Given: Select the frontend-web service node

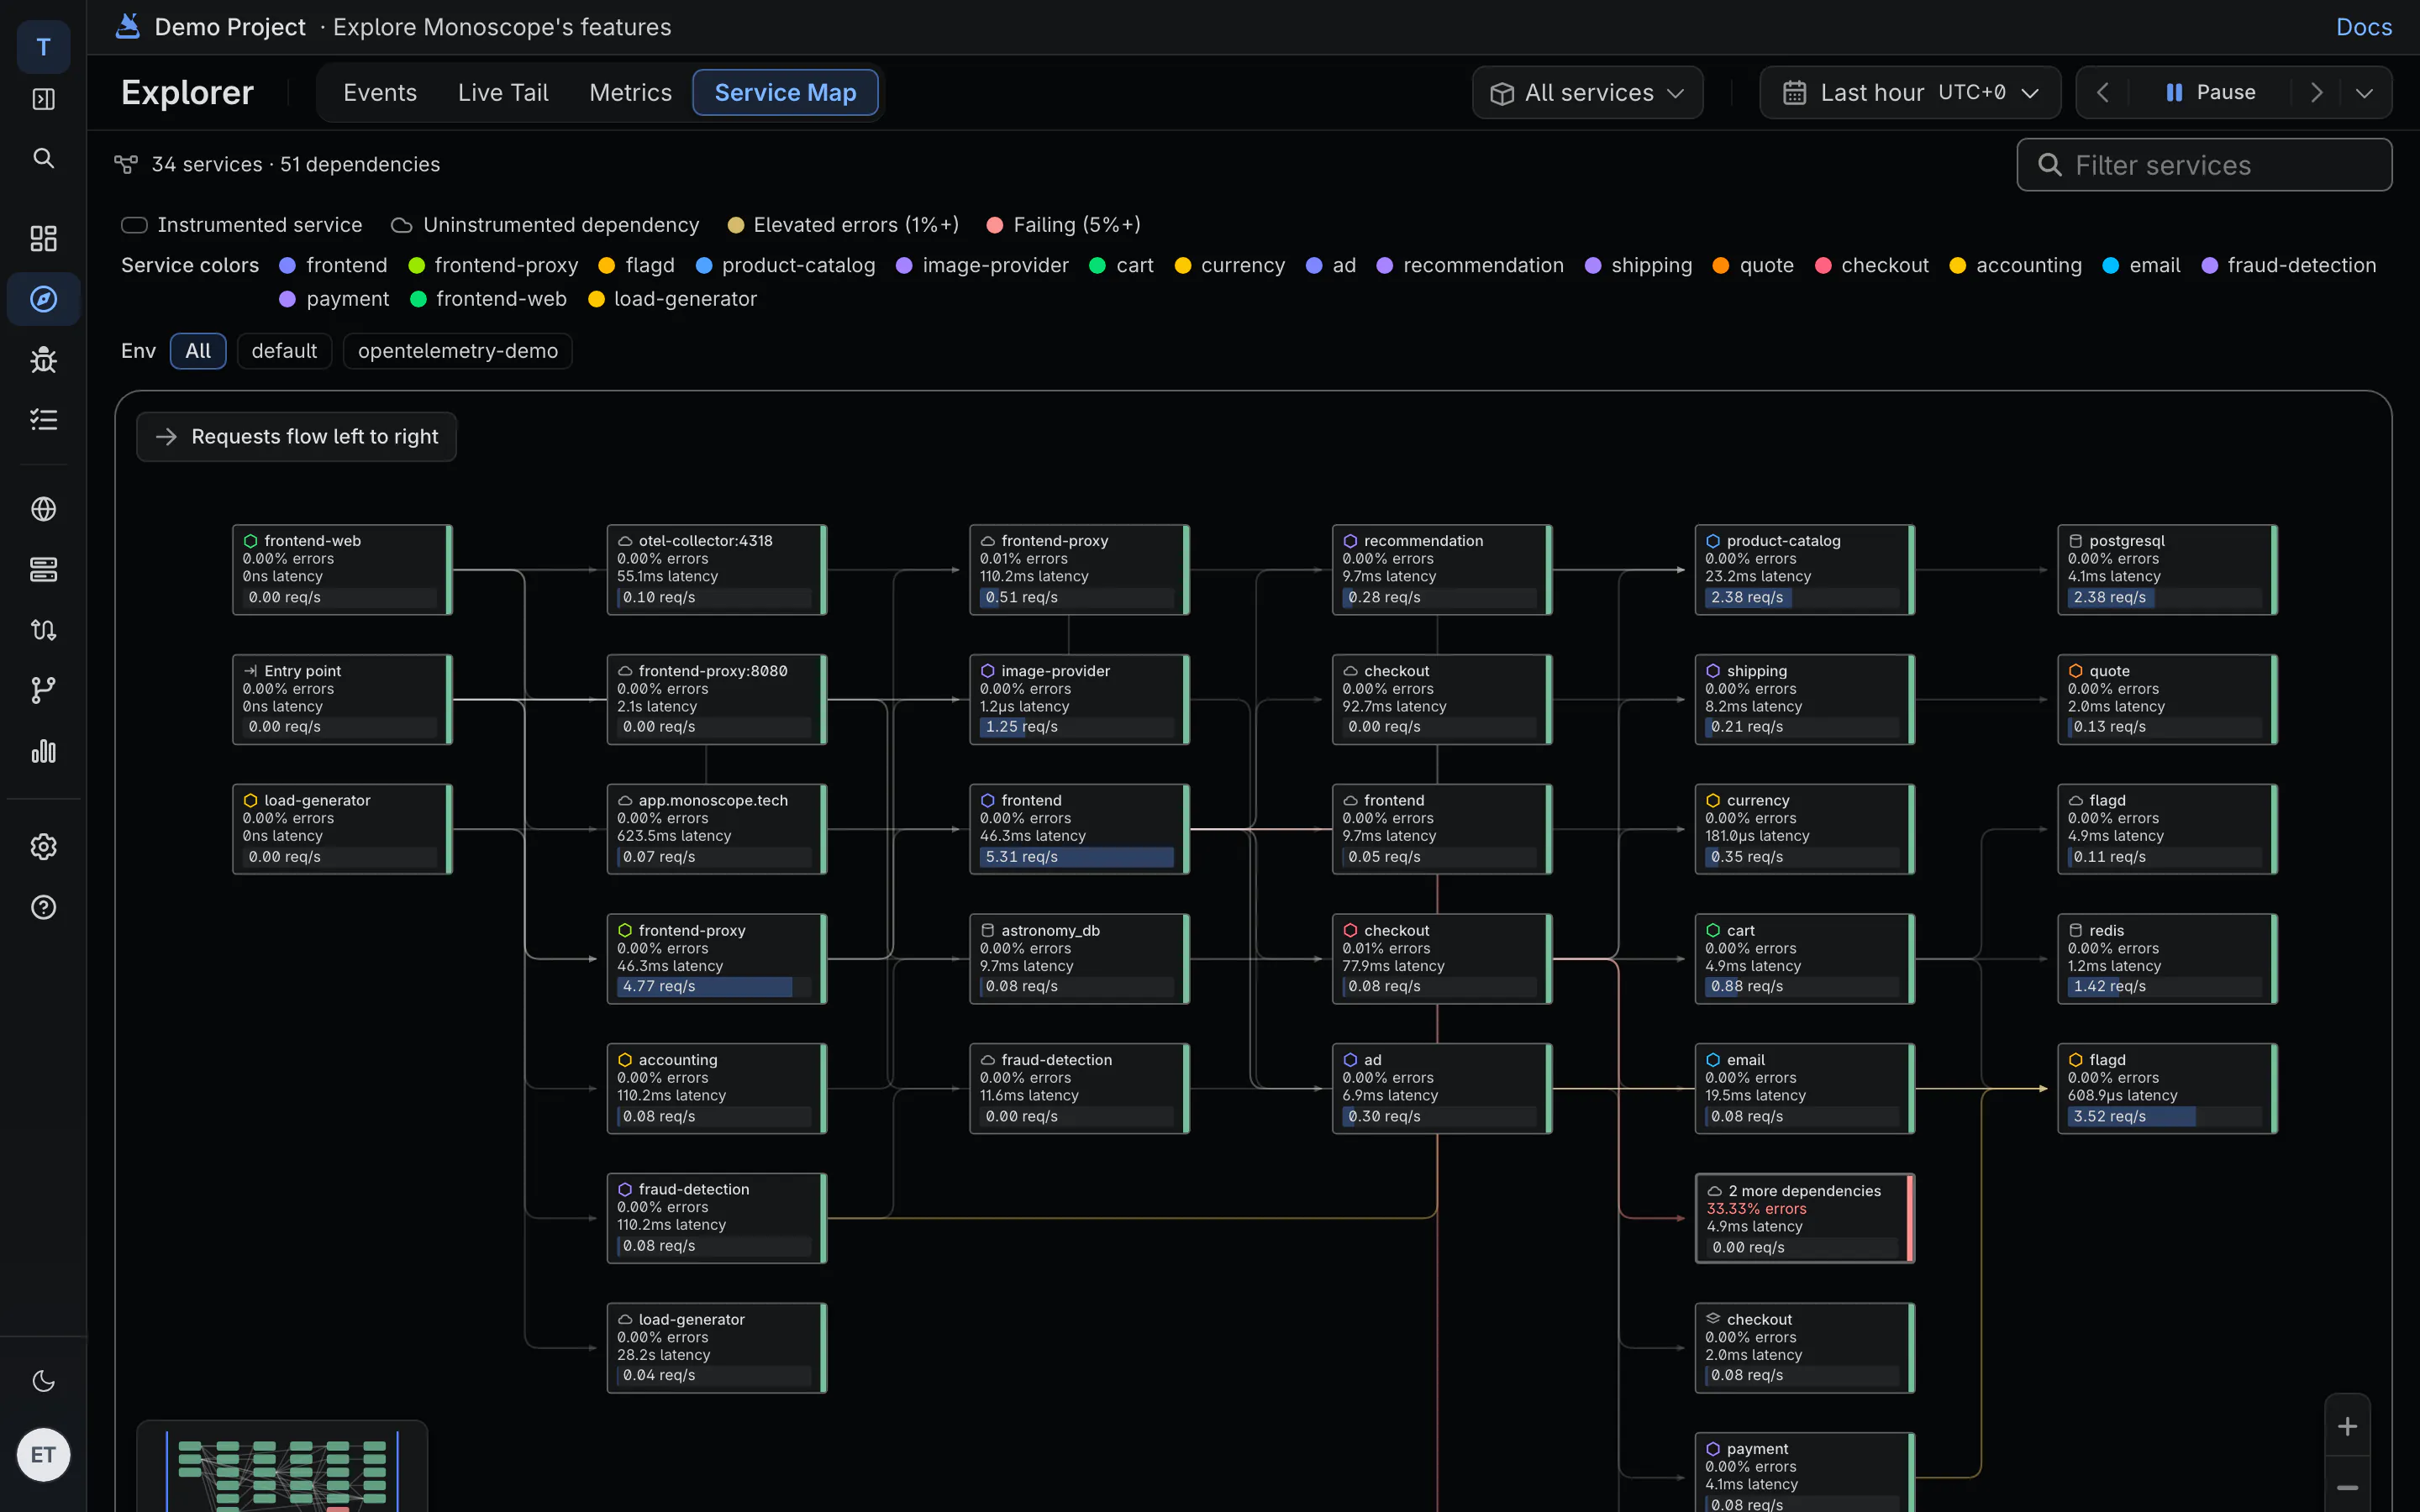Looking at the screenshot, I should point(342,569).
